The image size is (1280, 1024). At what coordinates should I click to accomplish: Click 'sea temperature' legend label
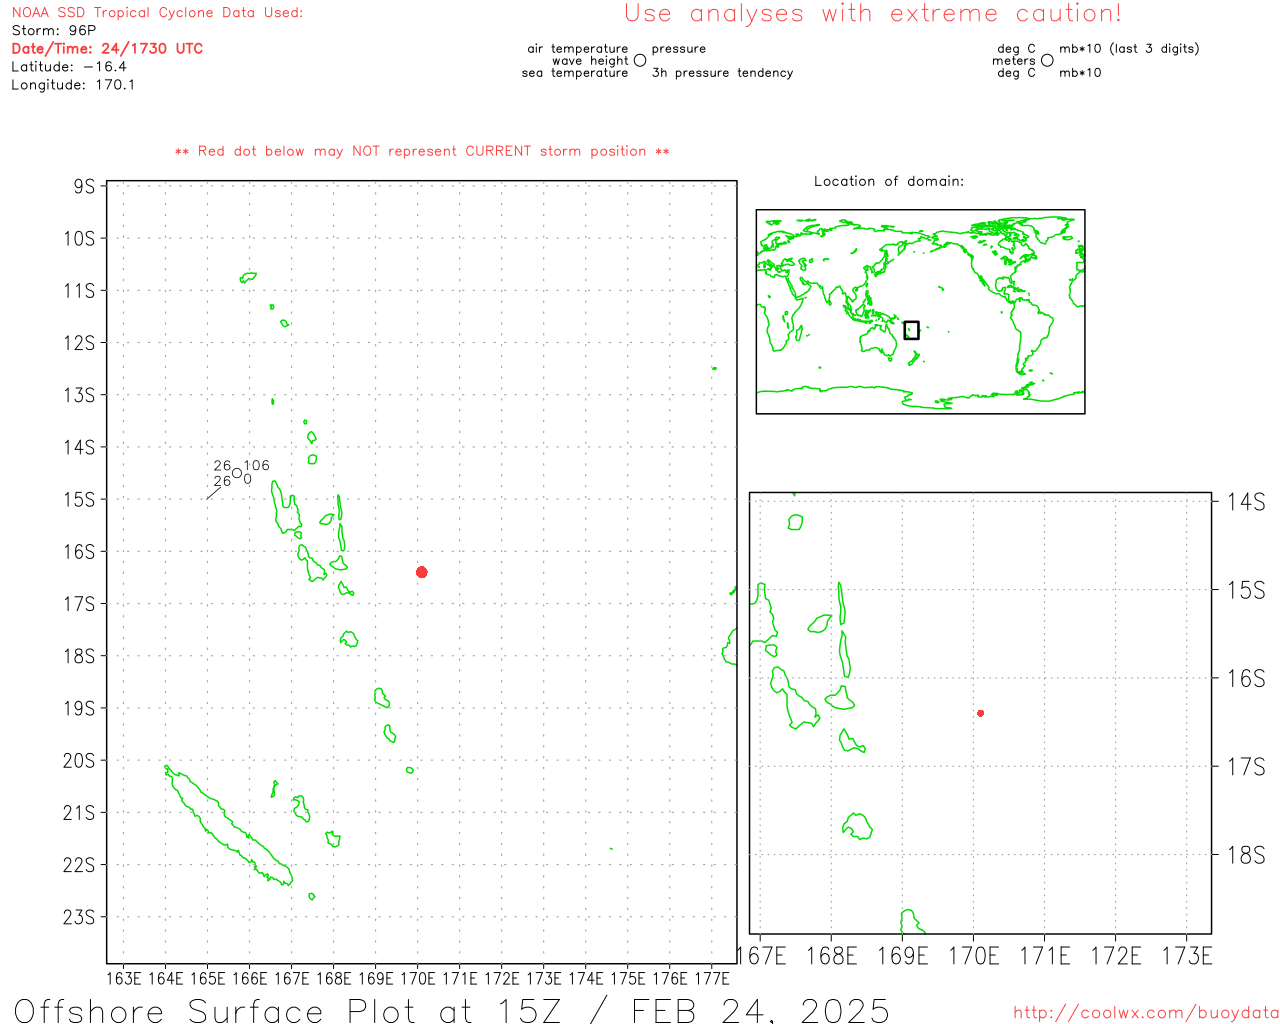pyautogui.click(x=575, y=73)
